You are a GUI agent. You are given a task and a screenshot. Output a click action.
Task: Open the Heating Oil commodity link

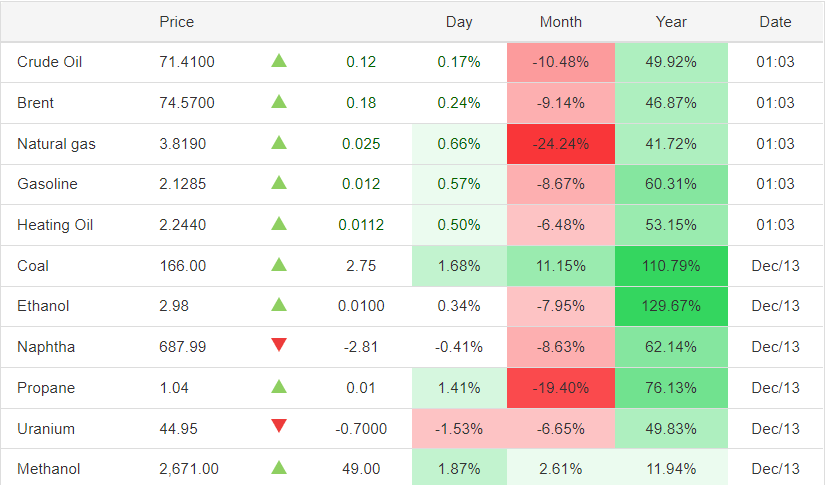click(x=55, y=225)
